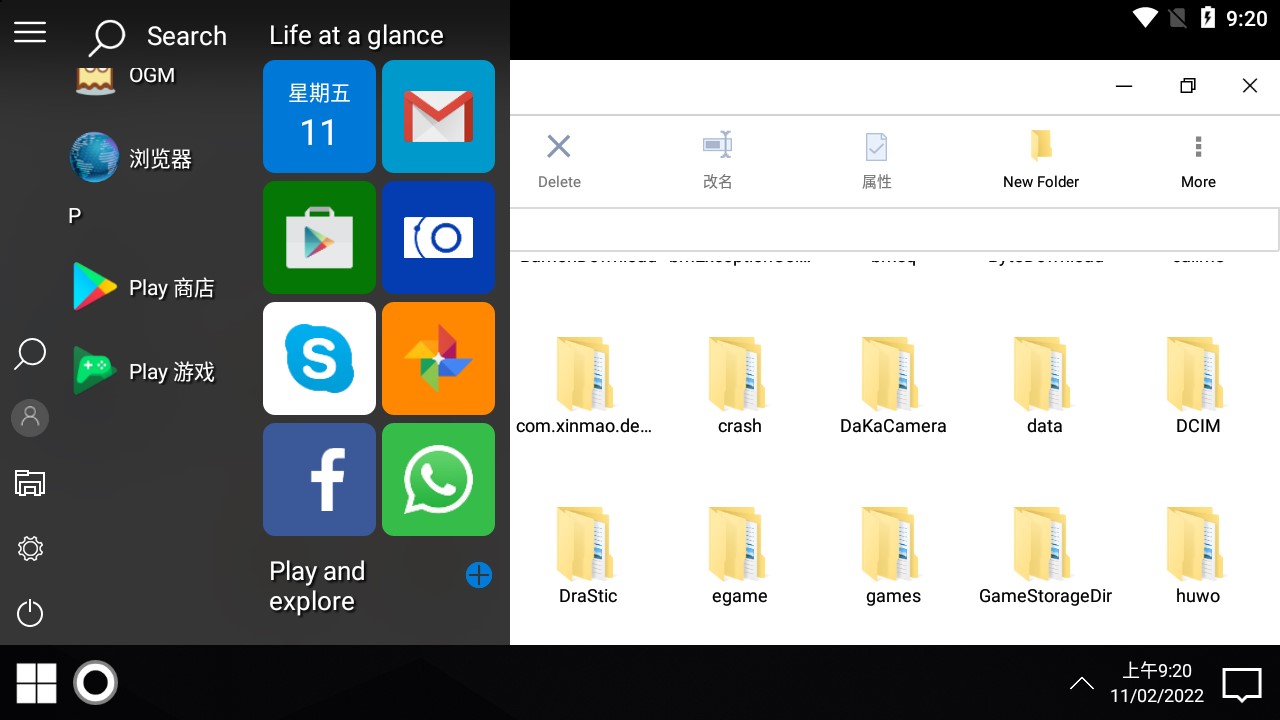Open the Gmail tile

click(x=438, y=116)
